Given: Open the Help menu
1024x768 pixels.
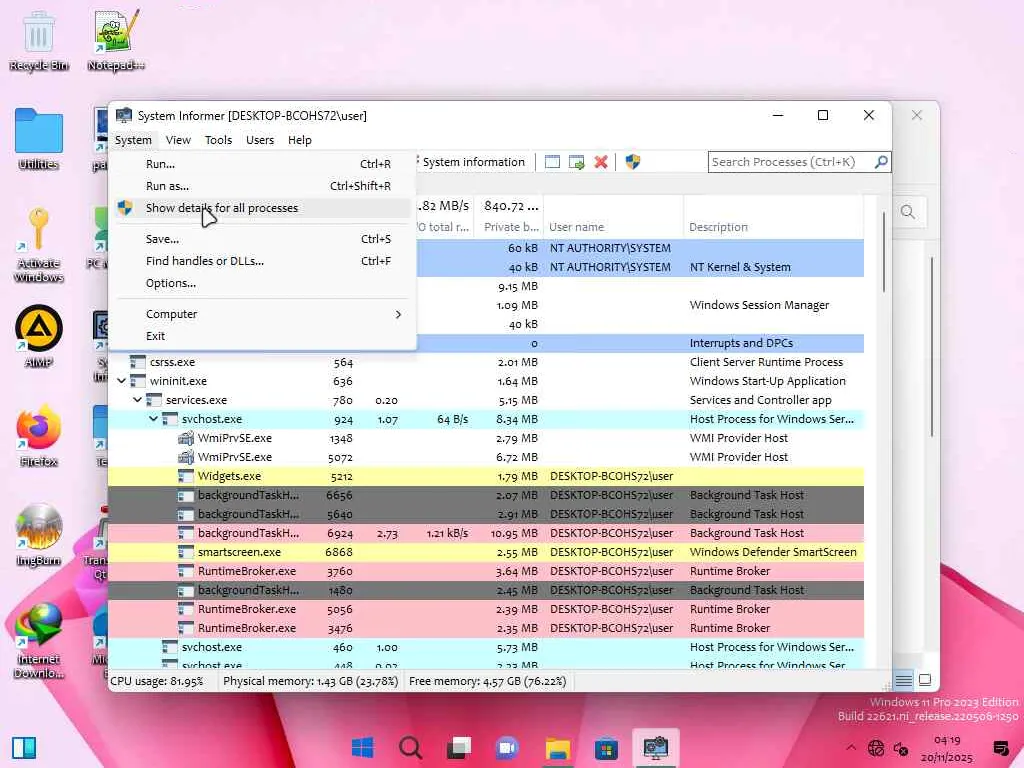Looking at the screenshot, I should tap(300, 140).
